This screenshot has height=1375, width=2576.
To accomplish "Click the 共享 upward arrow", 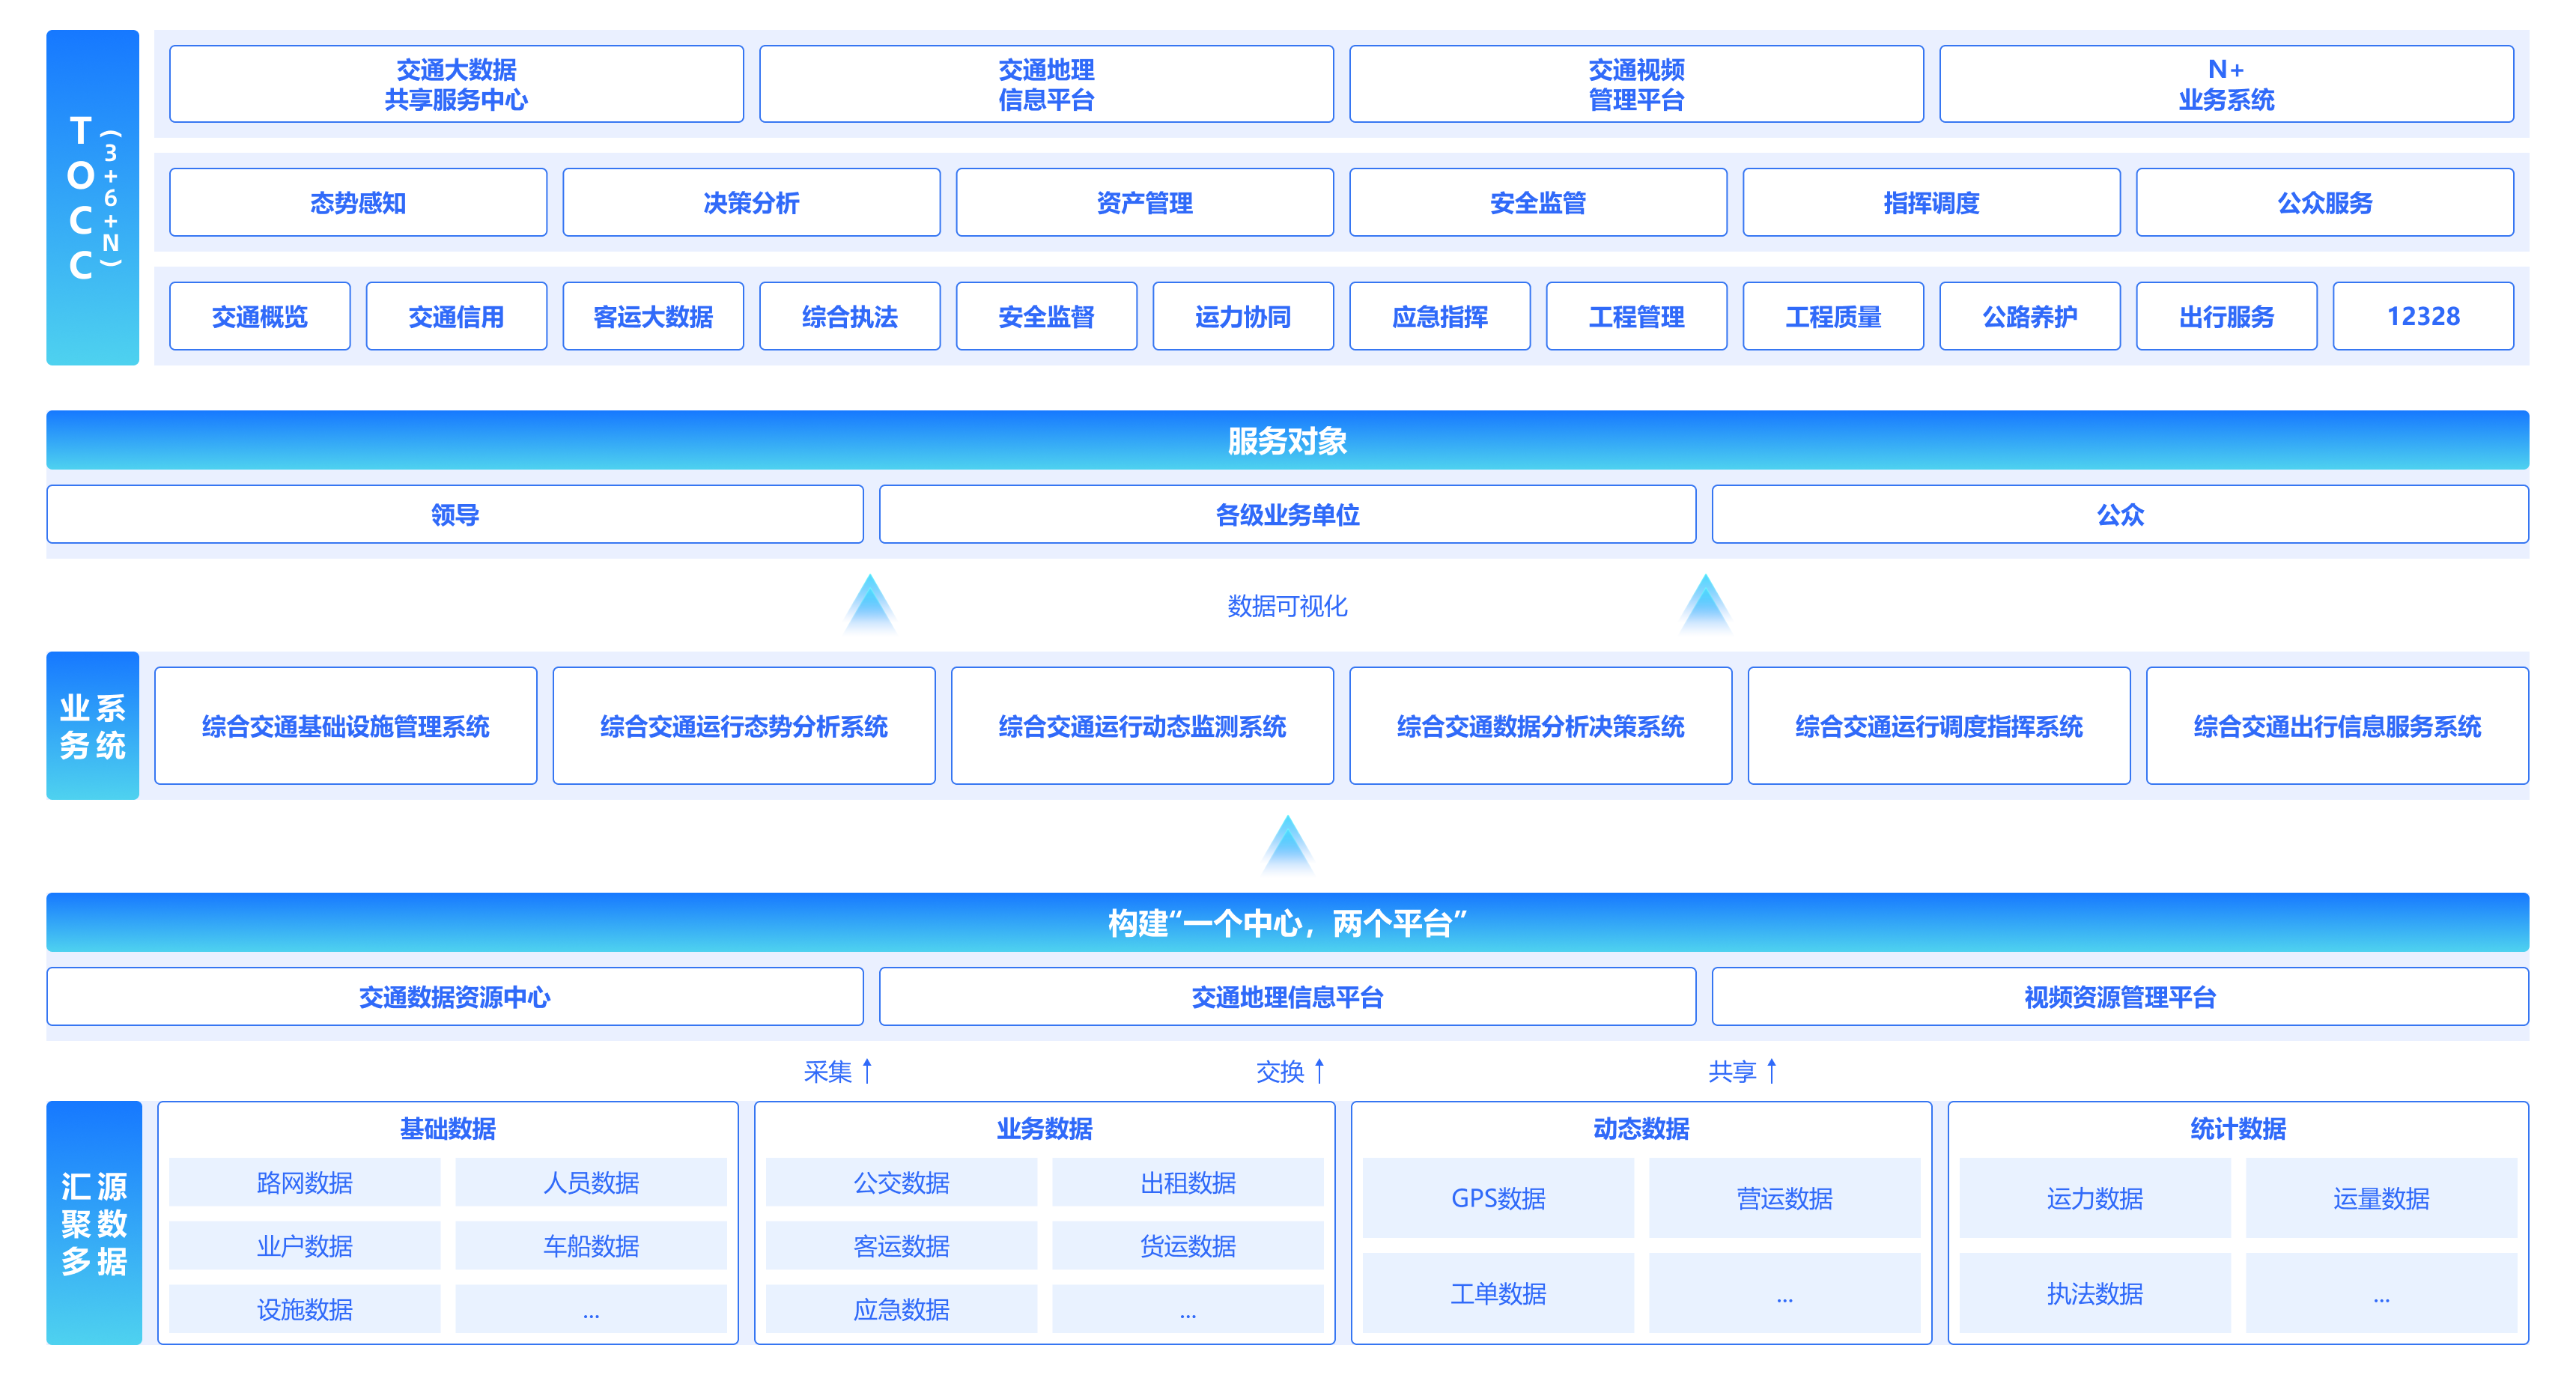I will (x=1772, y=1071).
